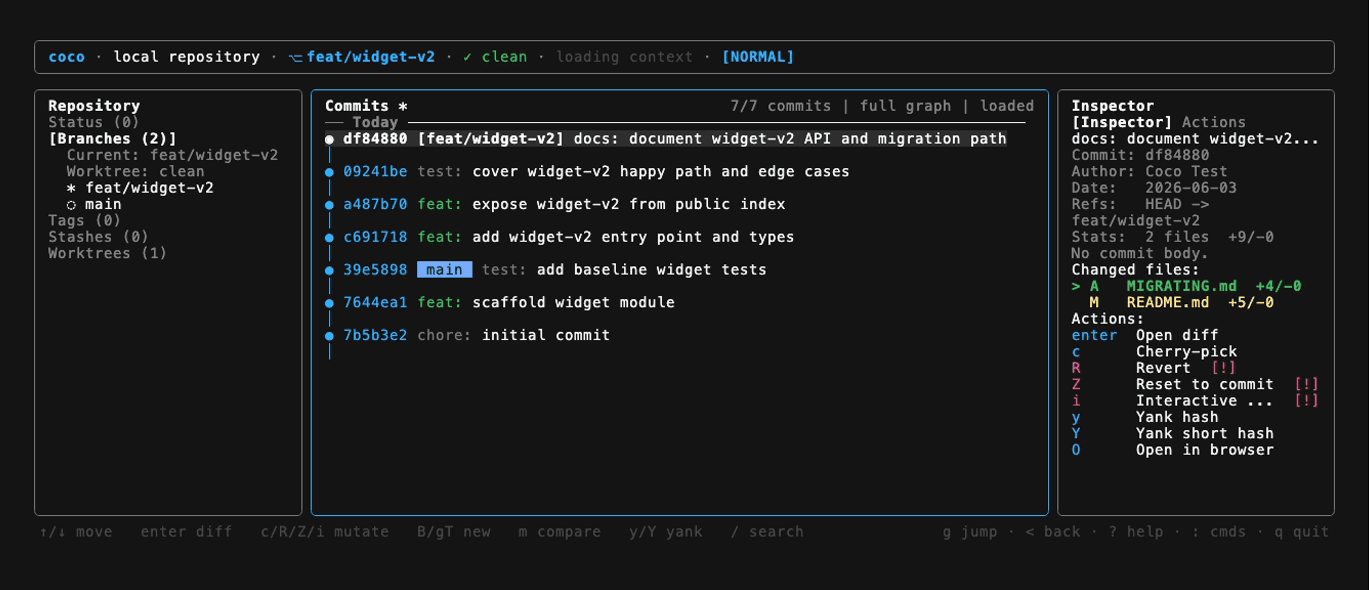The image size is (1369, 590).
Task: Select commit df84880 docs row
Action: click(666, 139)
